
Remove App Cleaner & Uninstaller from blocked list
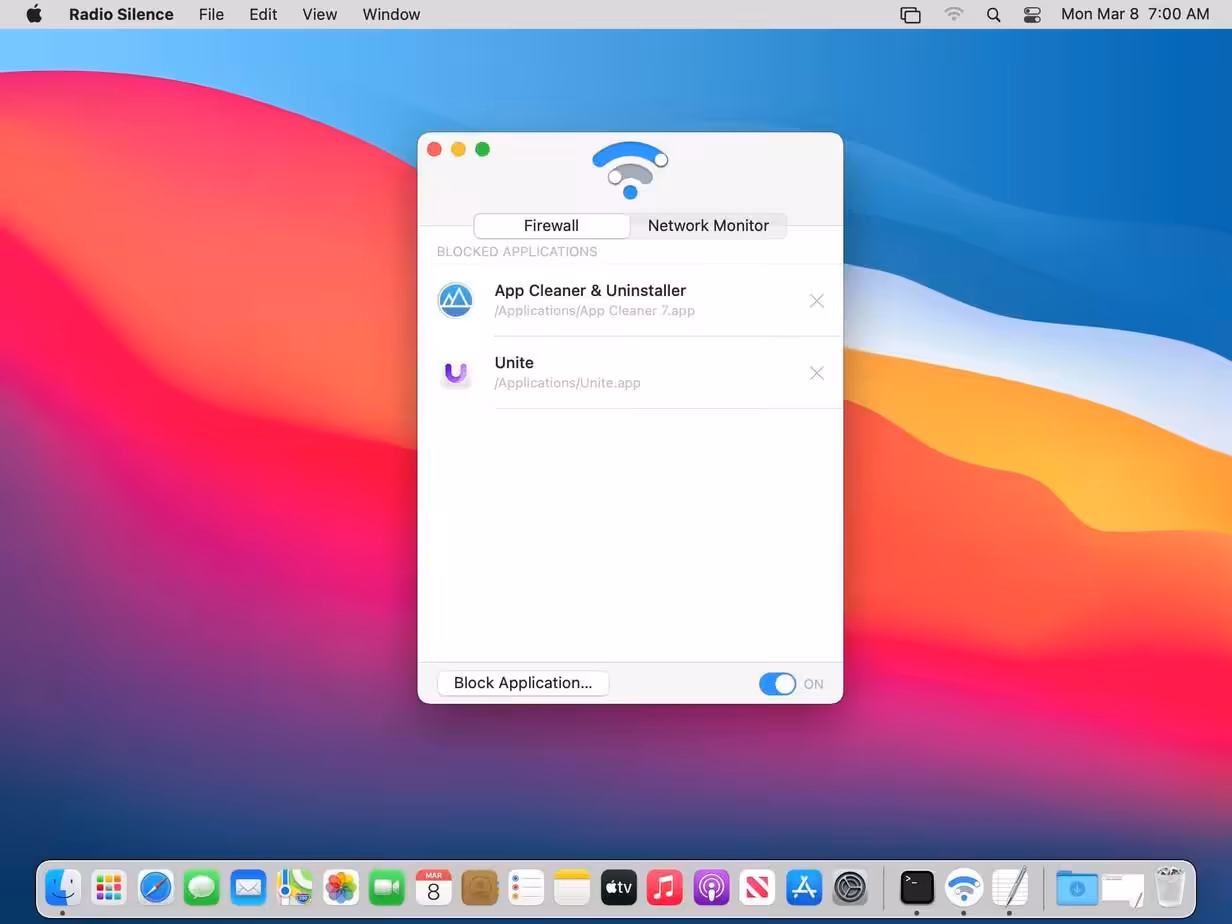[817, 301]
